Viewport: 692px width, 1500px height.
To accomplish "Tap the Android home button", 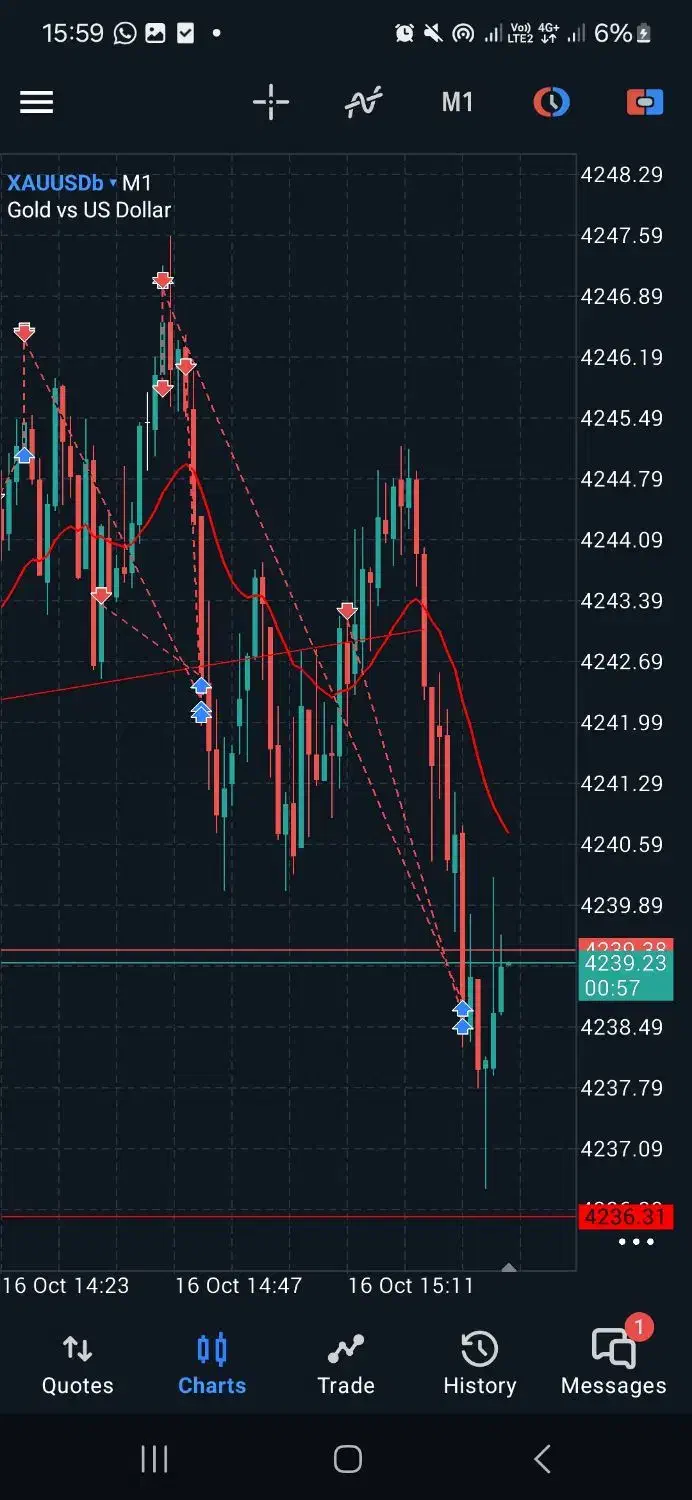I will (x=347, y=1459).
